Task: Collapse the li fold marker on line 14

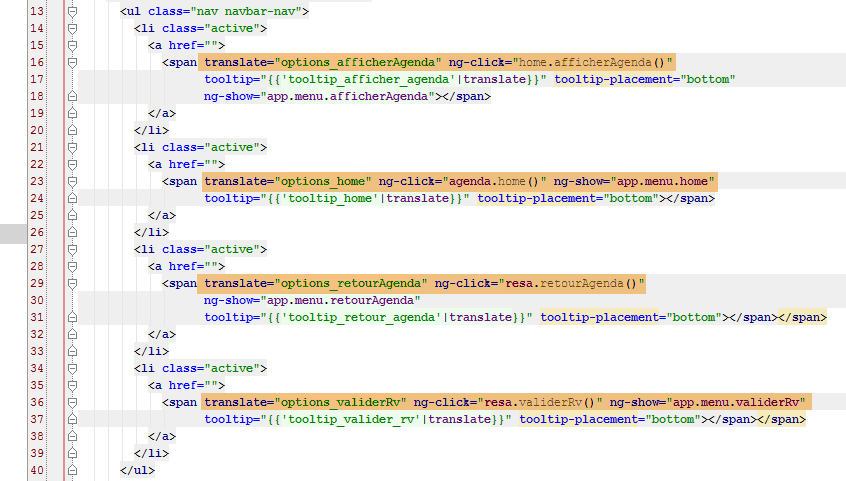Action: (x=72, y=28)
